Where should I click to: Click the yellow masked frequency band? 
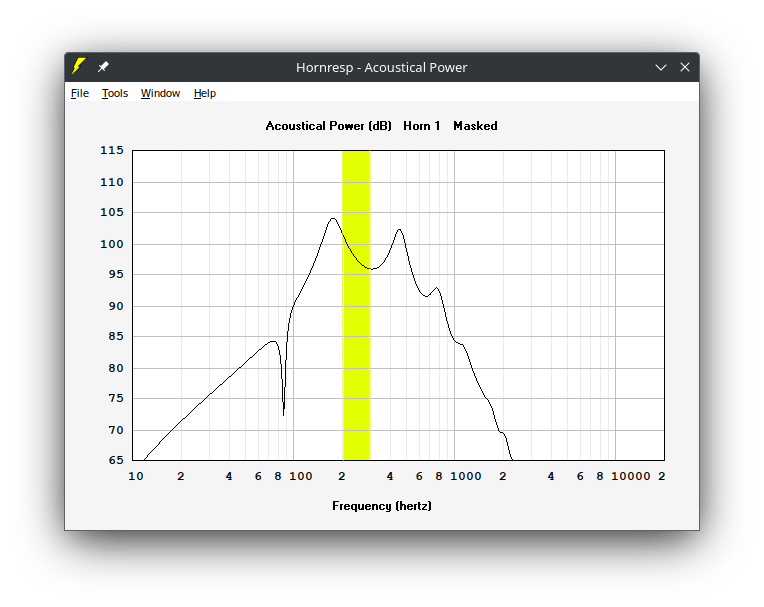356,305
